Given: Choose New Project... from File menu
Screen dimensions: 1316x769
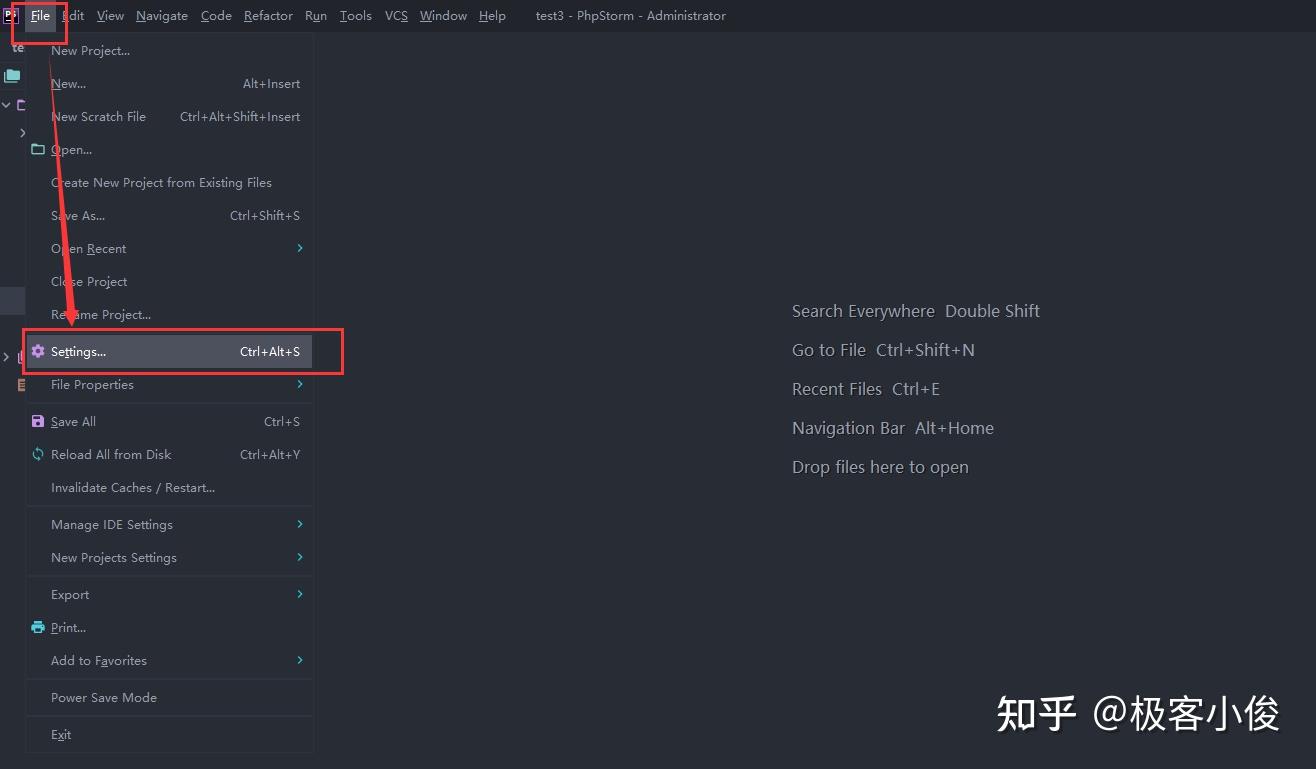Looking at the screenshot, I should [x=169, y=50].
